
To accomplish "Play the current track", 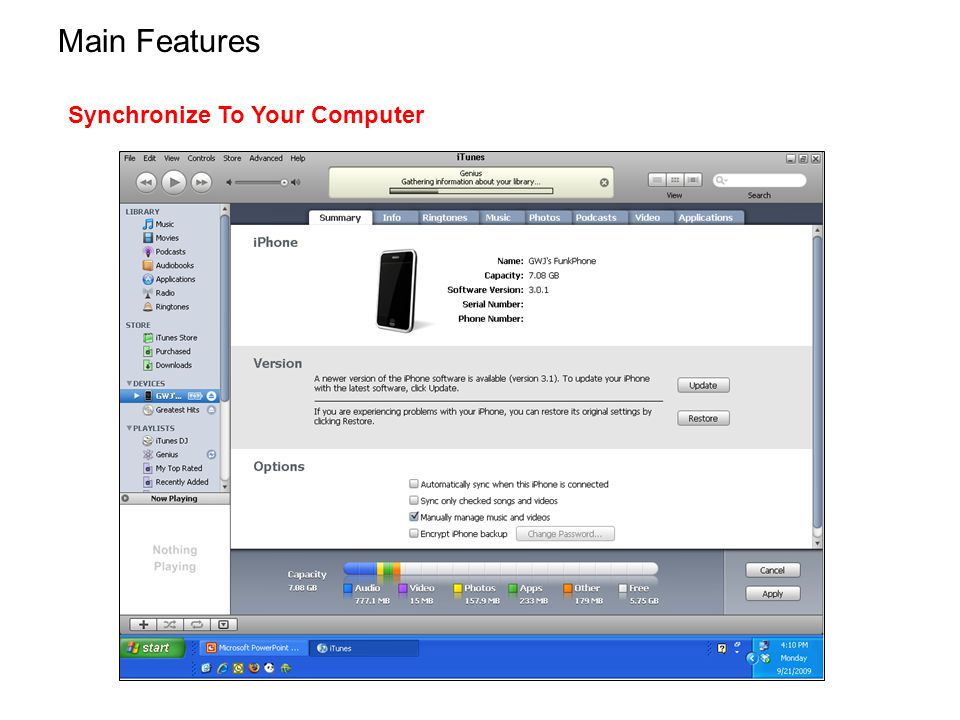I will pos(174,182).
